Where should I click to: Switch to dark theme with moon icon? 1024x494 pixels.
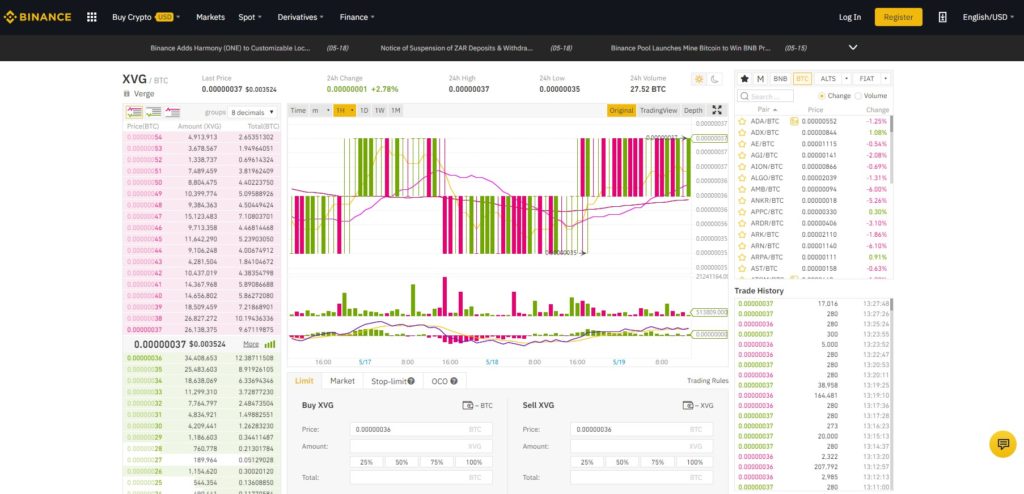pyautogui.click(x=715, y=79)
